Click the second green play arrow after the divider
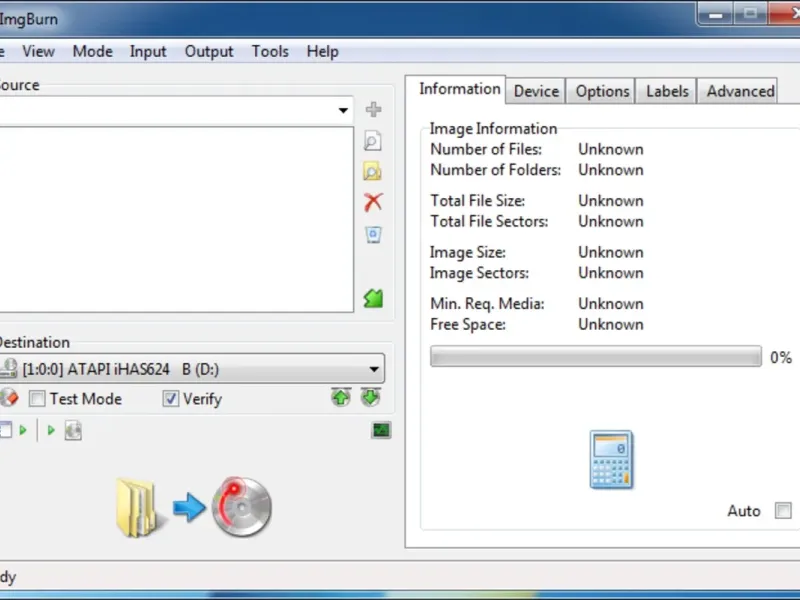Screen dimensions: 800x600 51,430
